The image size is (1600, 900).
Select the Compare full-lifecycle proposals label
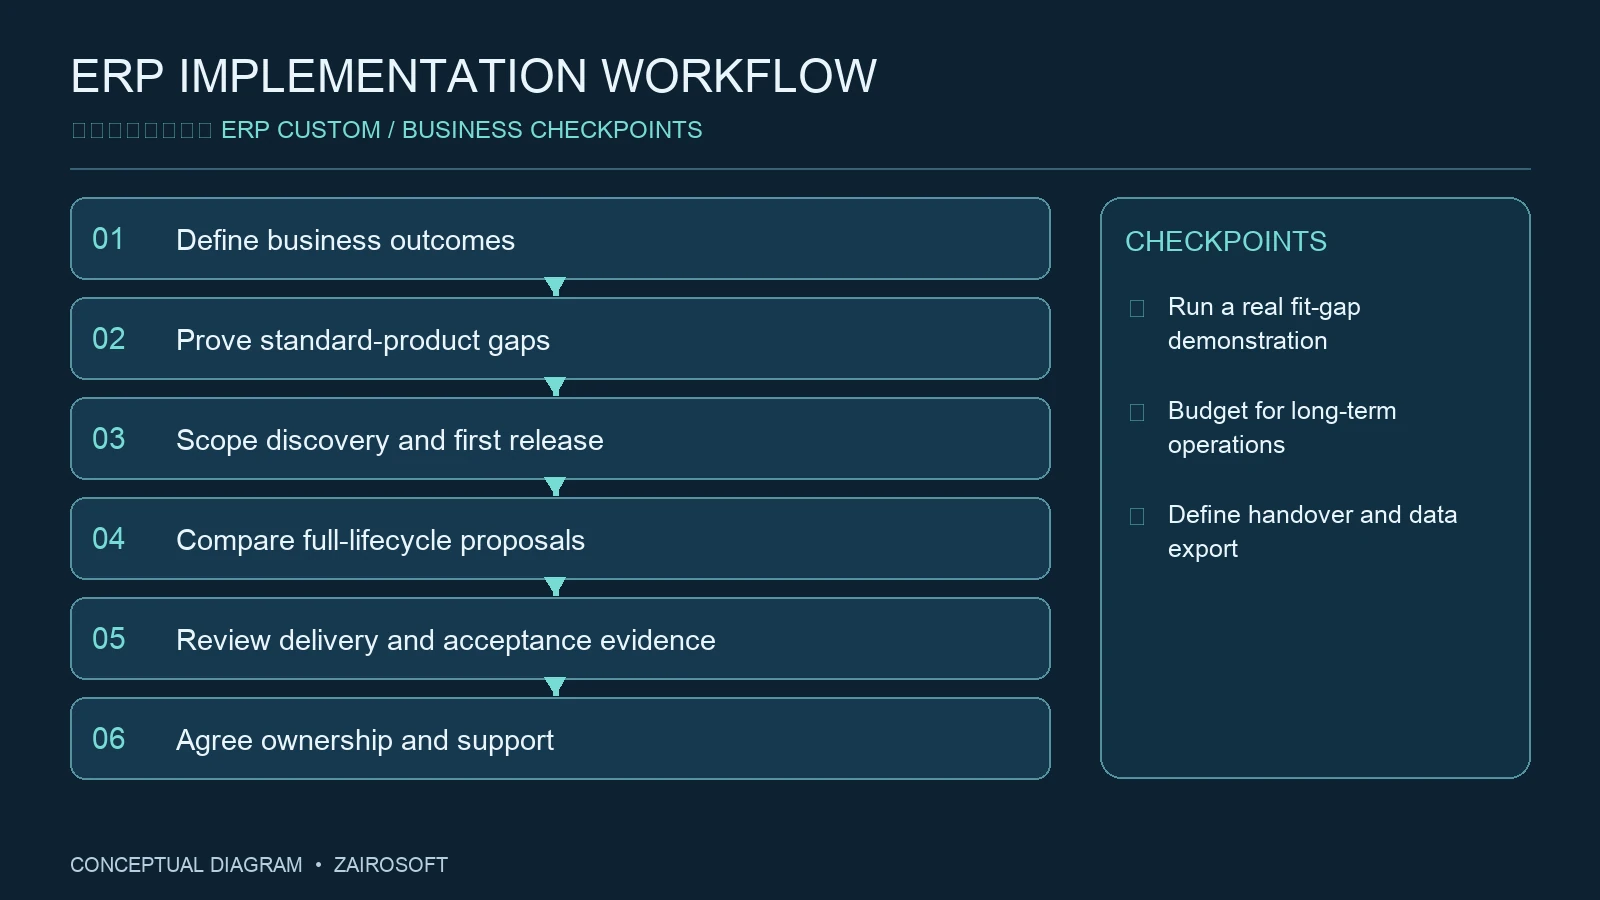[x=380, y=540]
